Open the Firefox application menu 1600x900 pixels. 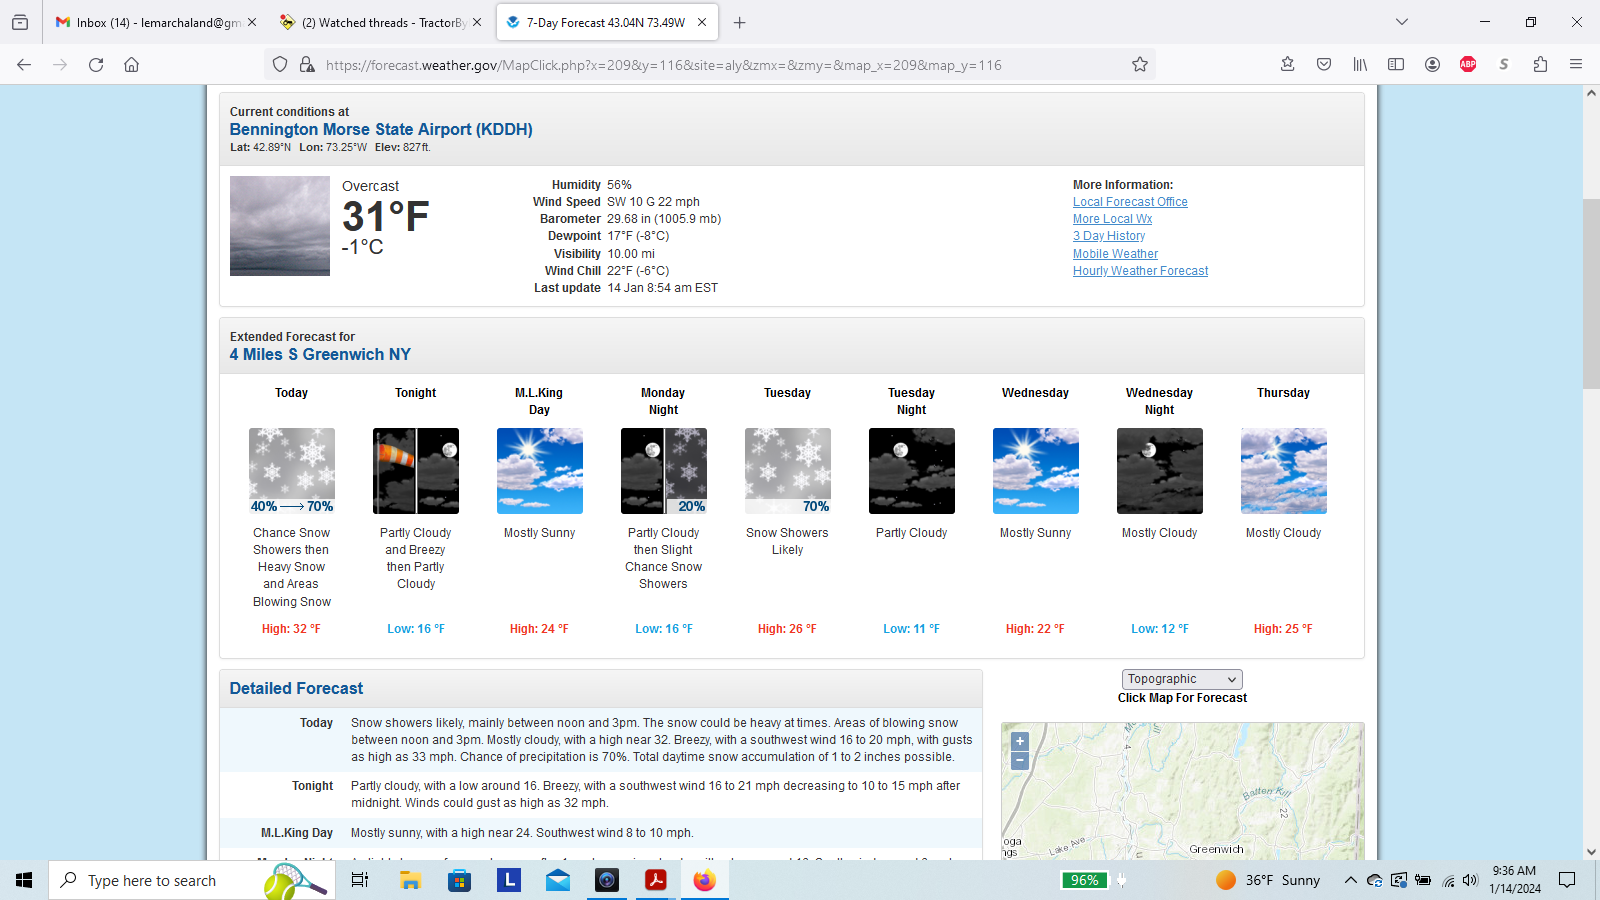point(1576,65)
